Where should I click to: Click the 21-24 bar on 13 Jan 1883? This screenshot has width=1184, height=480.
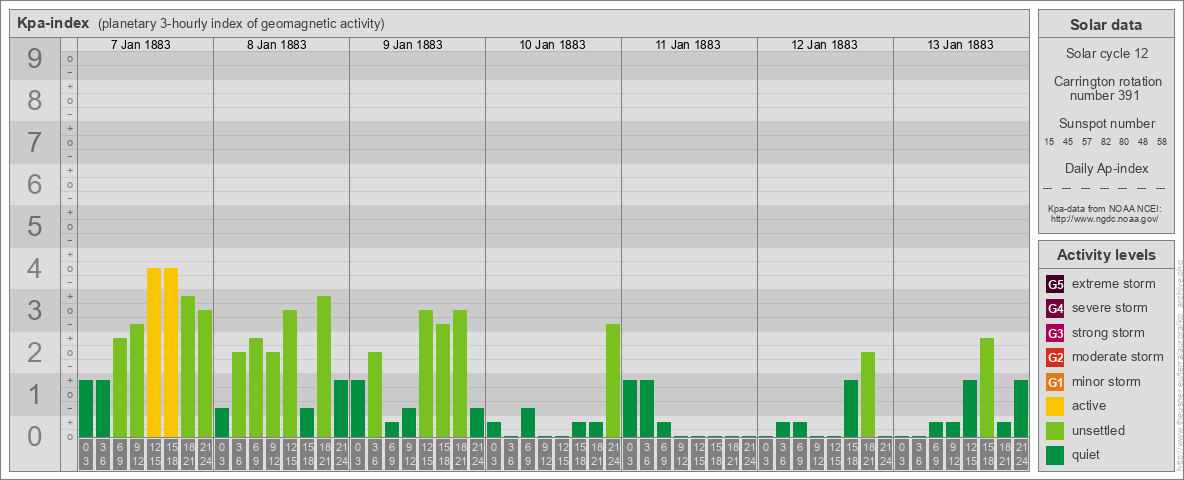[1021, 408]
